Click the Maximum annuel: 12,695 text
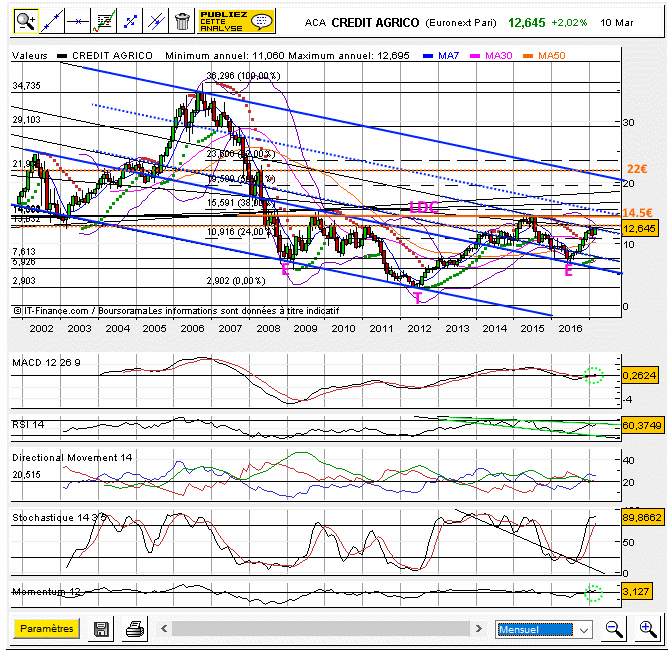Viewport: 668px width, 651px height. [349, 56]
